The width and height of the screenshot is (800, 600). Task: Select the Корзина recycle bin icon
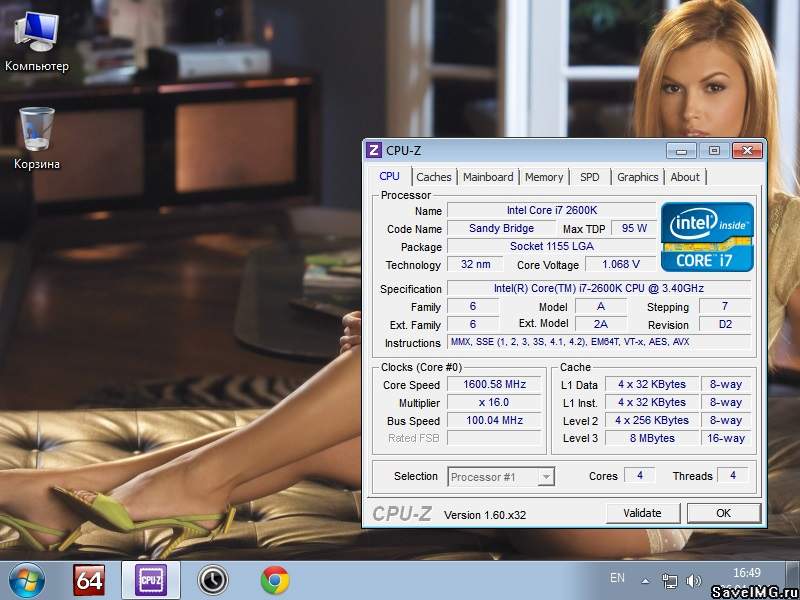pyautogui.click(x=37, y=138)
